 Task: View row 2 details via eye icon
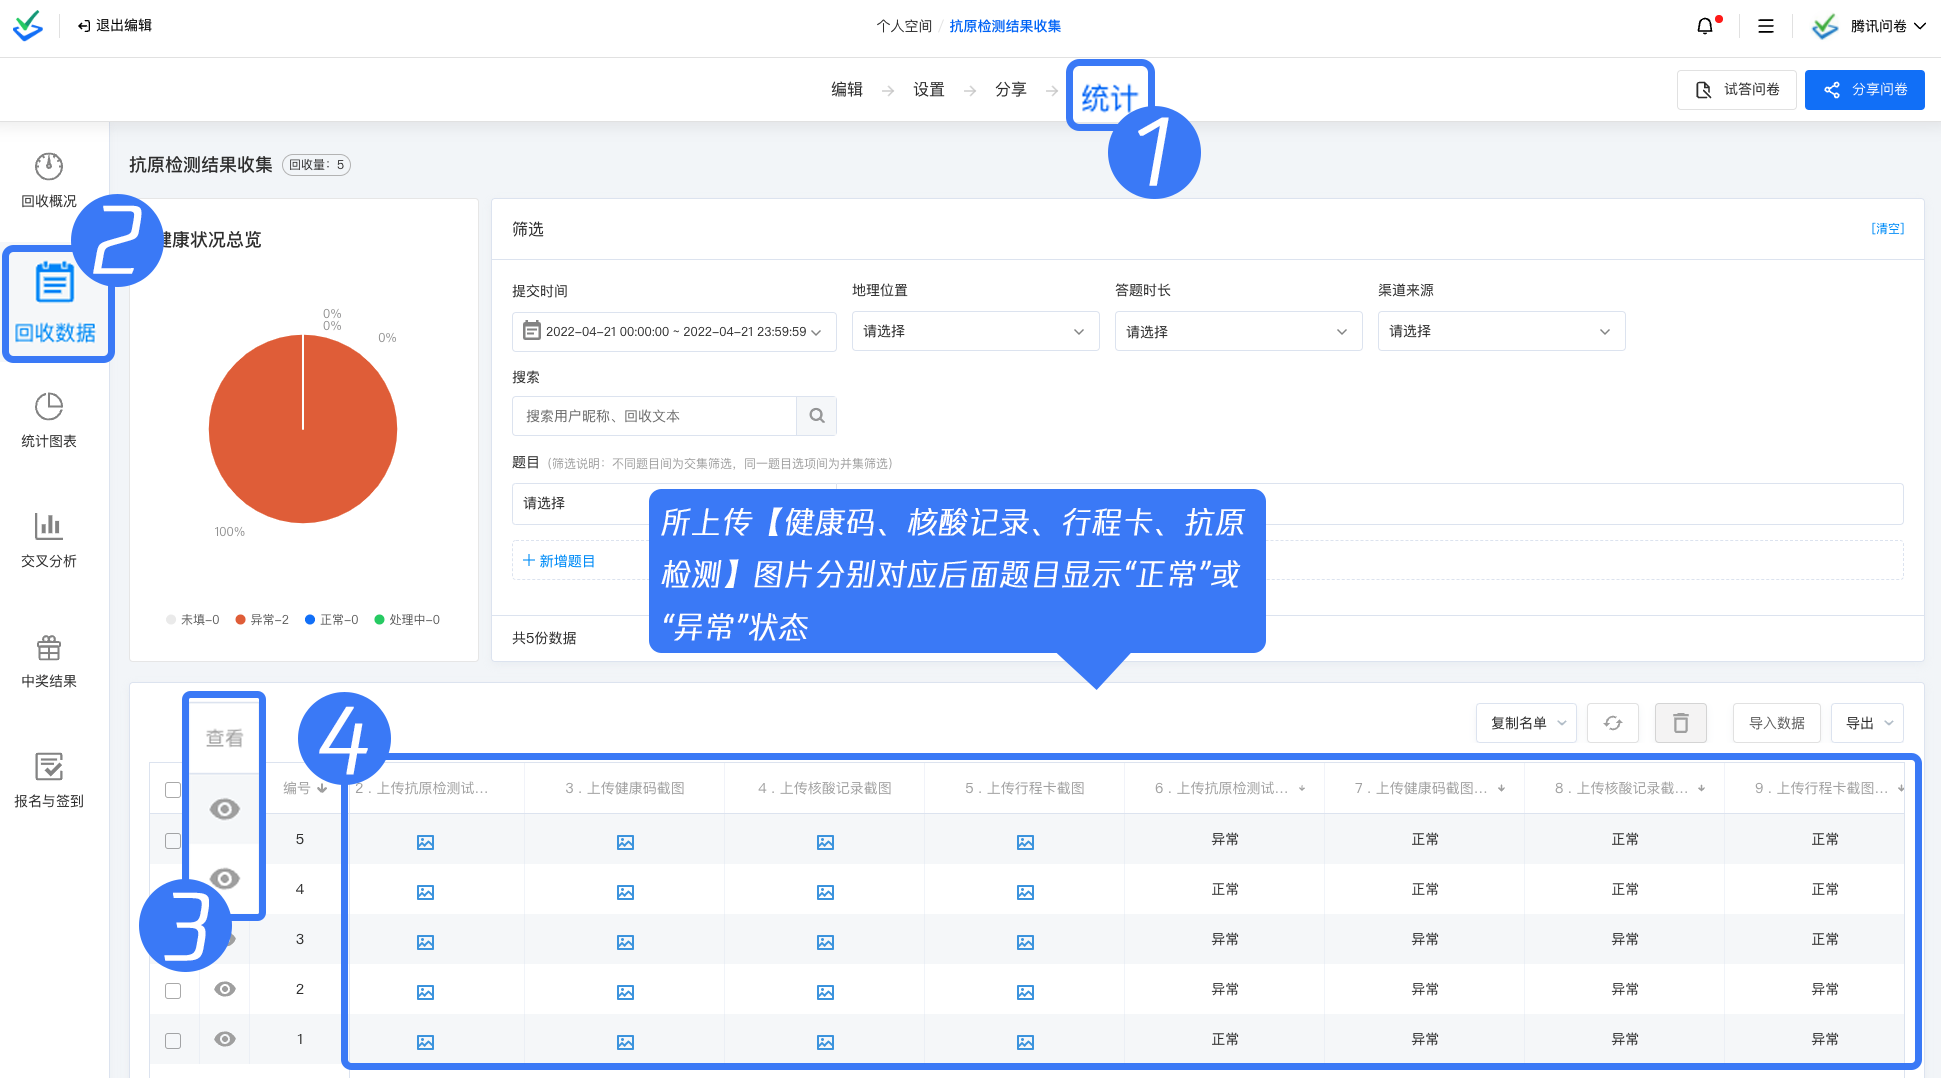[225, 989]
